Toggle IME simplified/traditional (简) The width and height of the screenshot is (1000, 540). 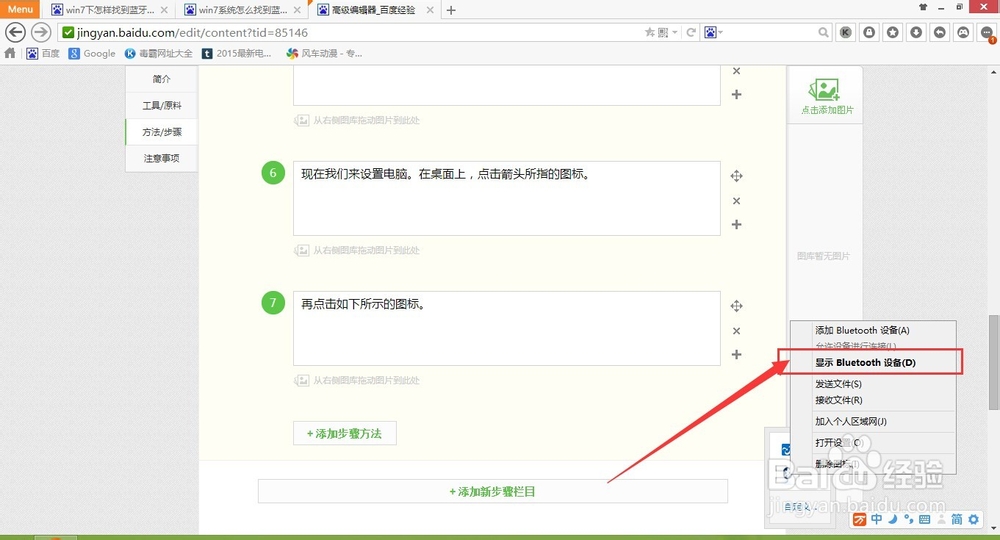[957, 520]
